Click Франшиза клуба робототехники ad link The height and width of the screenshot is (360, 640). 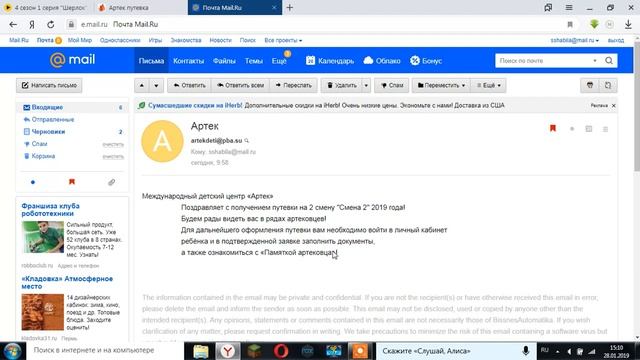pos(51,210)
